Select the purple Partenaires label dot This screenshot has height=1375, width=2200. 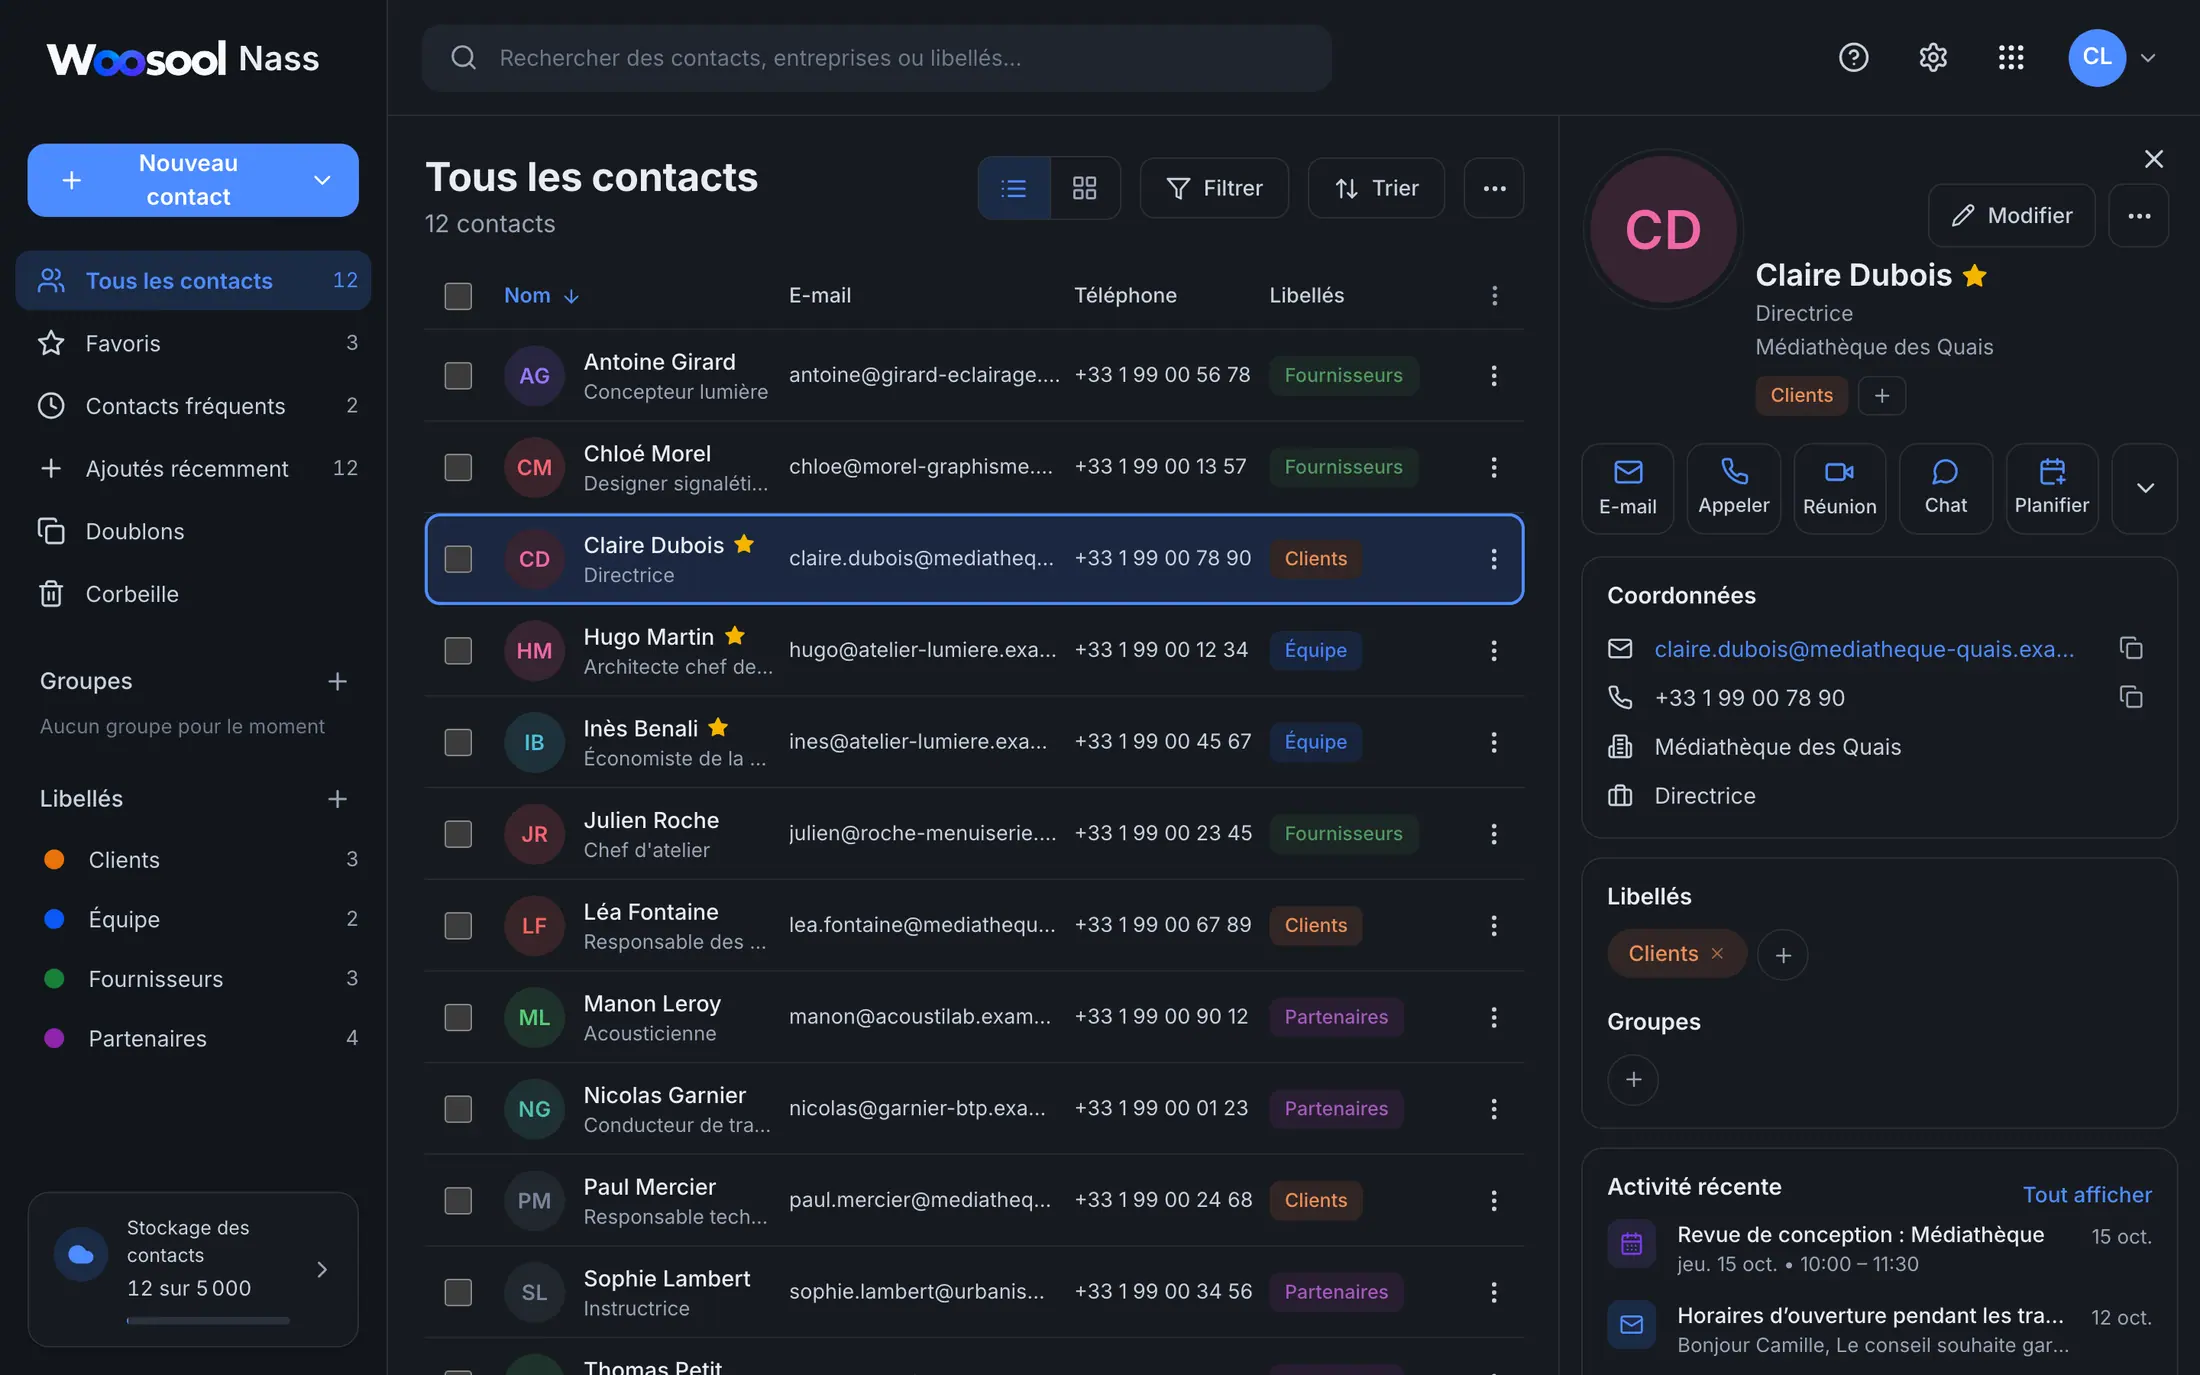click(x=54, y=1039)
